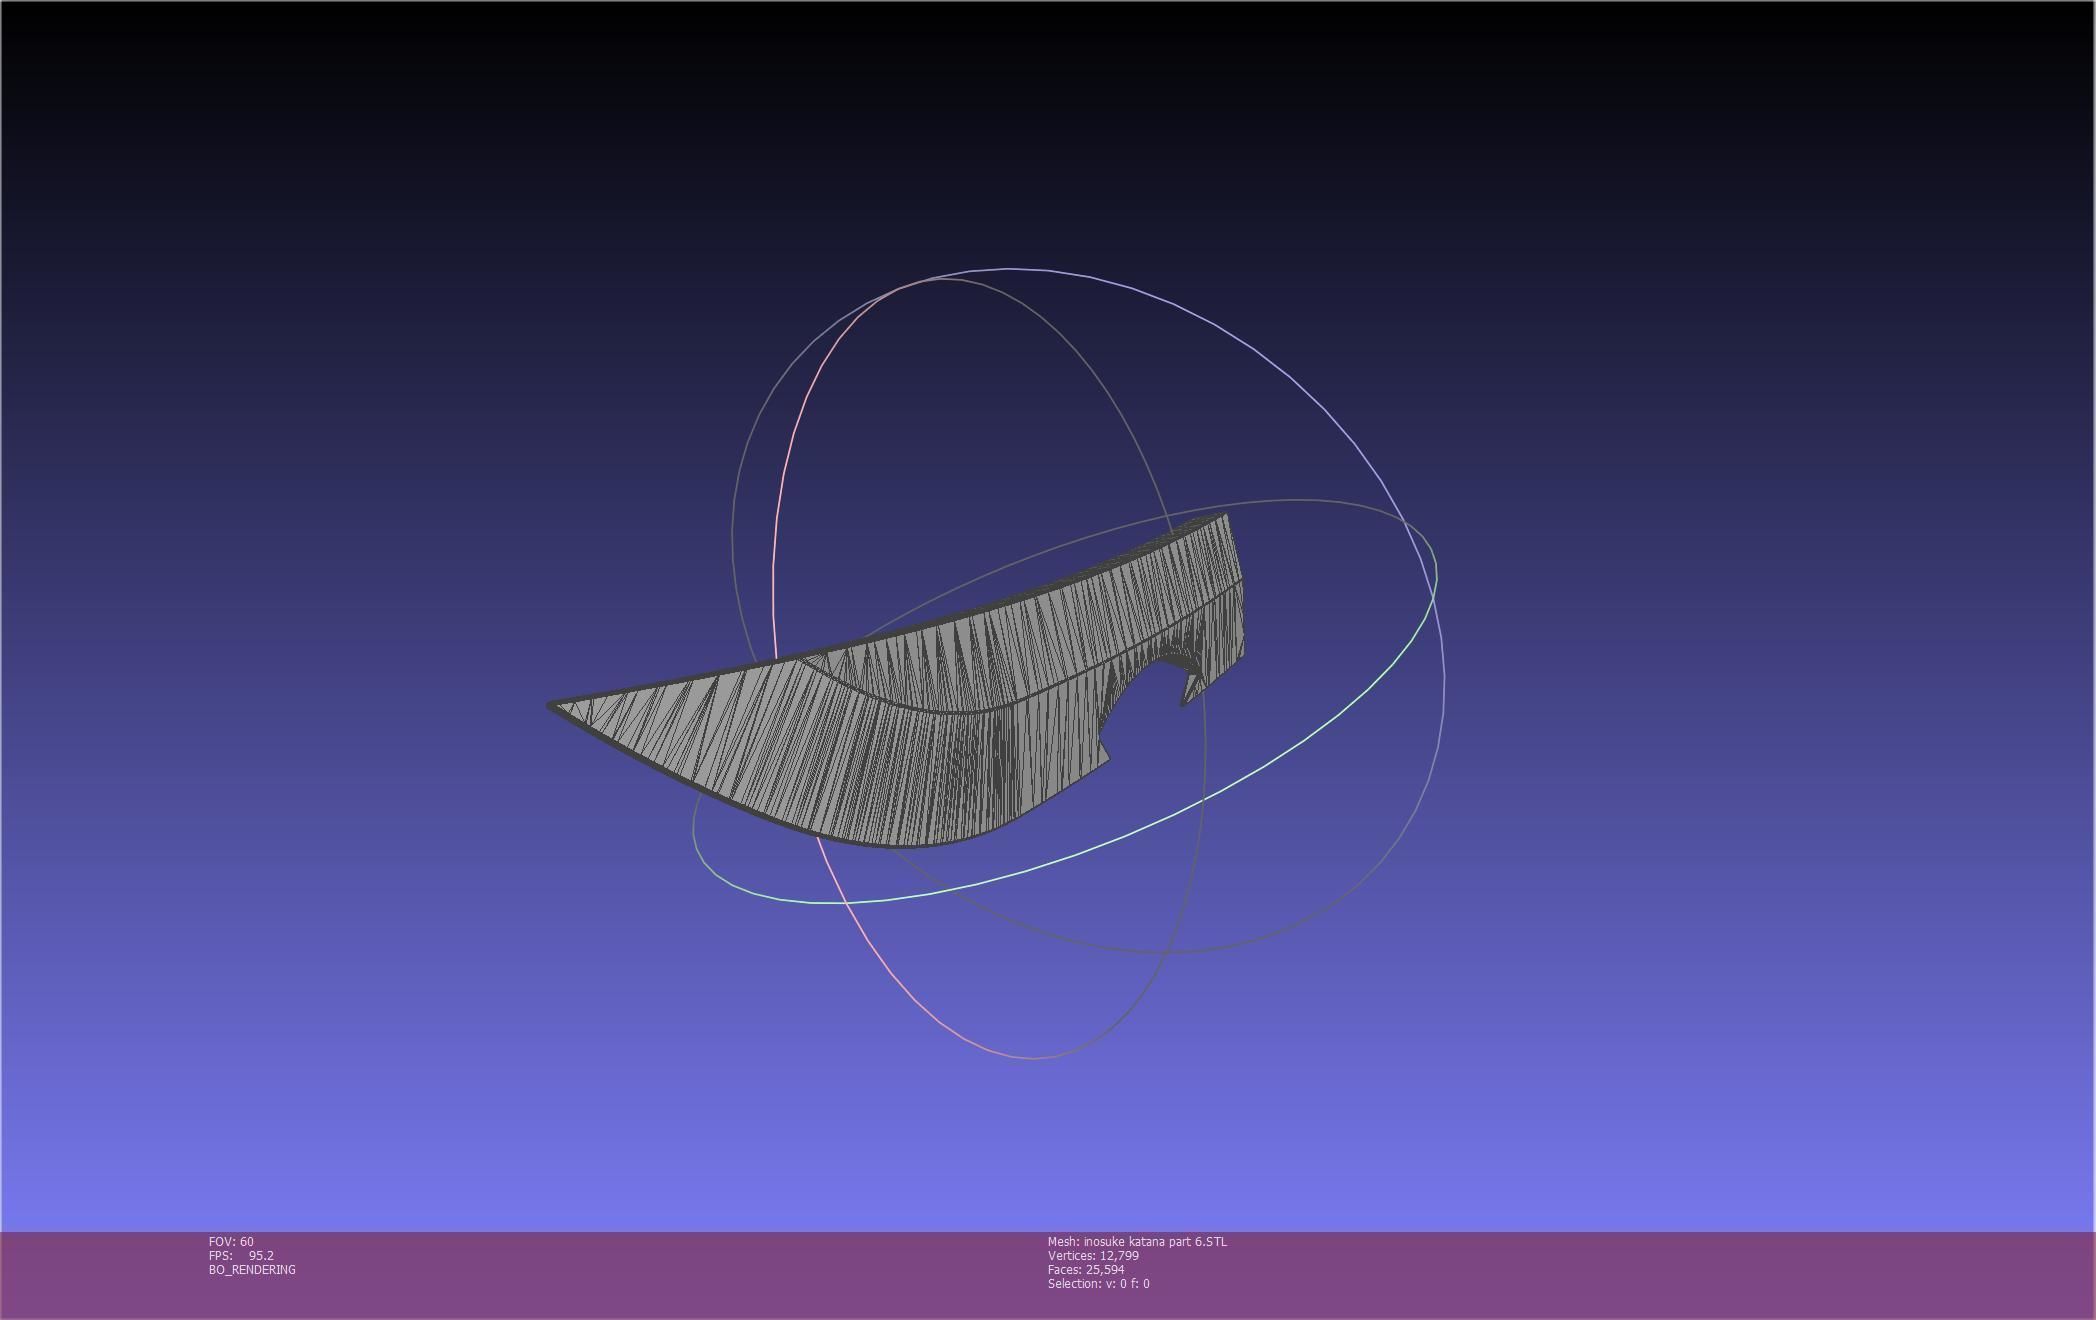Image resolution: width=2096 pixels, height=1320 pixels.
Task: Click the small spike near the notch
Action: coord(1190,688)
